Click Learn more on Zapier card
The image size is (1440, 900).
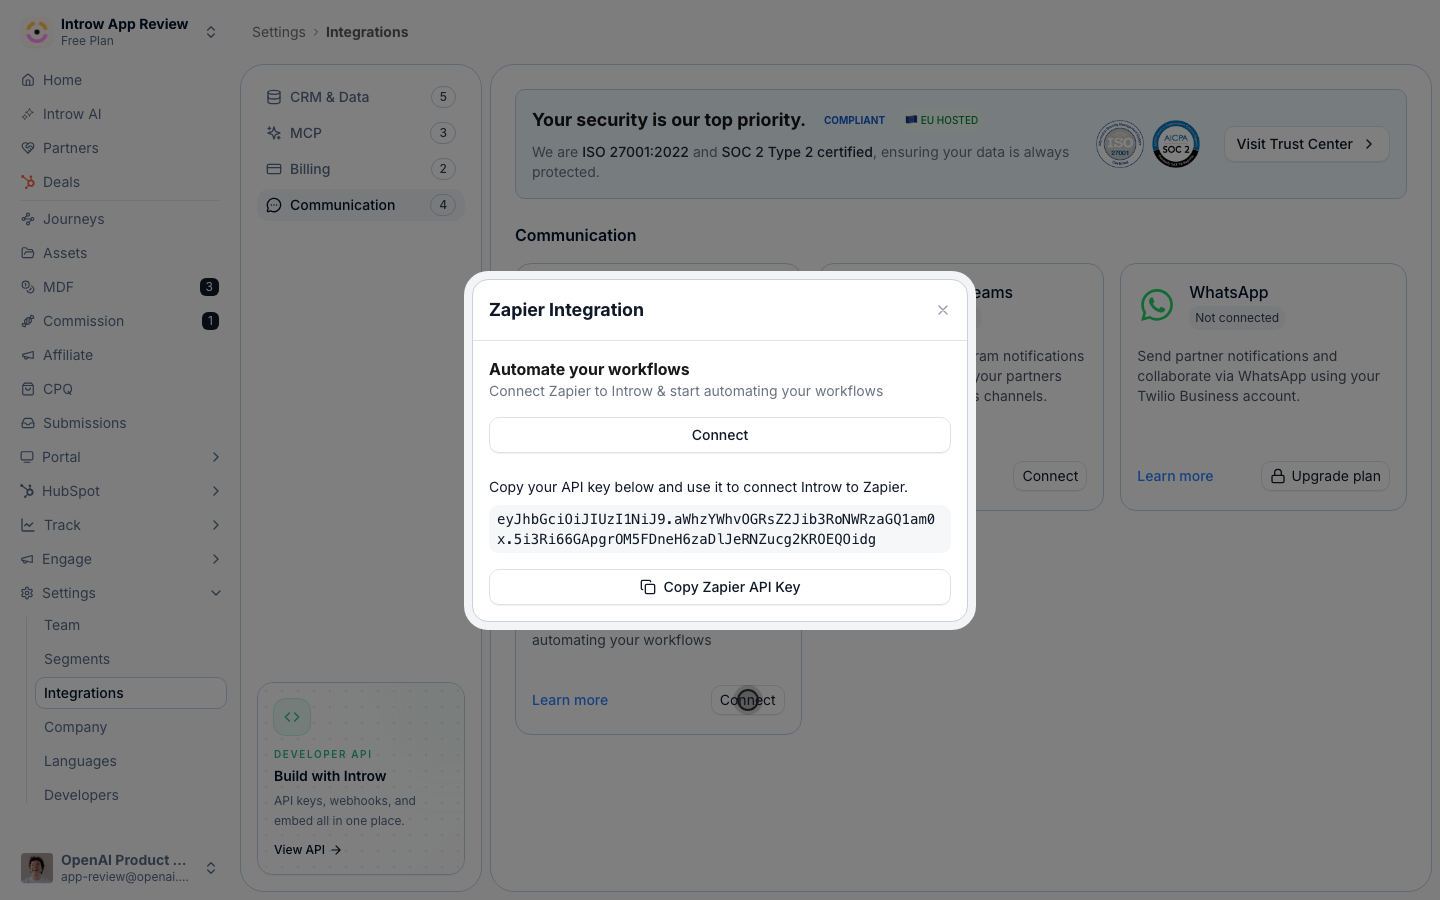(x=570, y=700)
